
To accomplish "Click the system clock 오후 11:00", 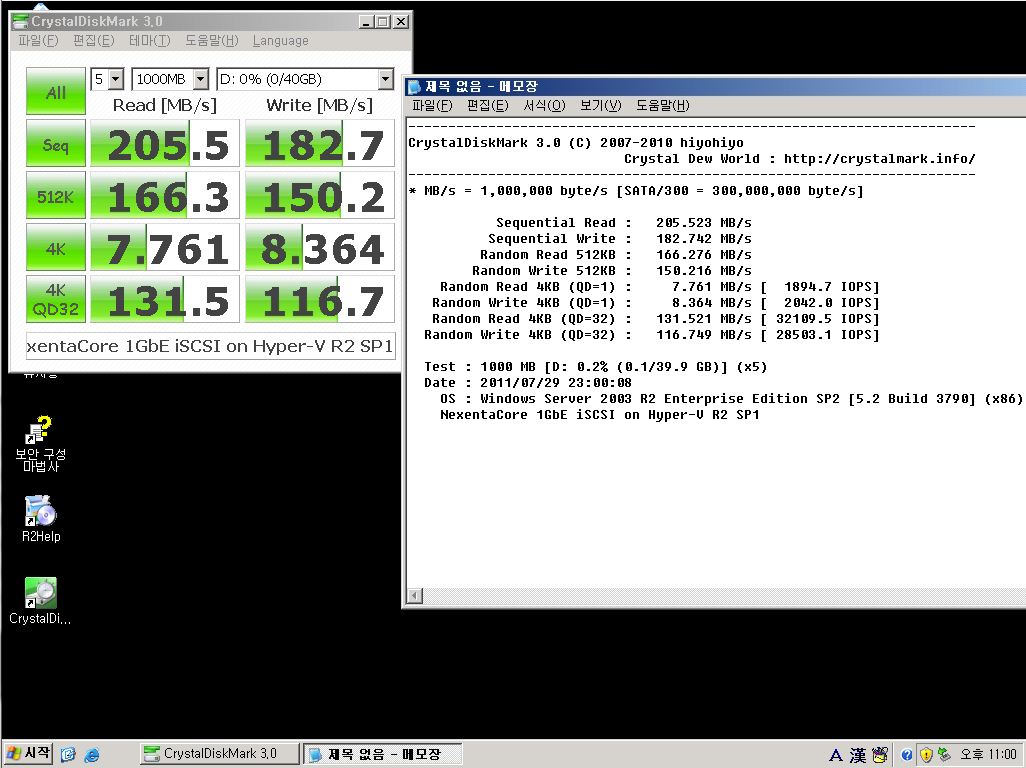I will (x=988, y=754).
